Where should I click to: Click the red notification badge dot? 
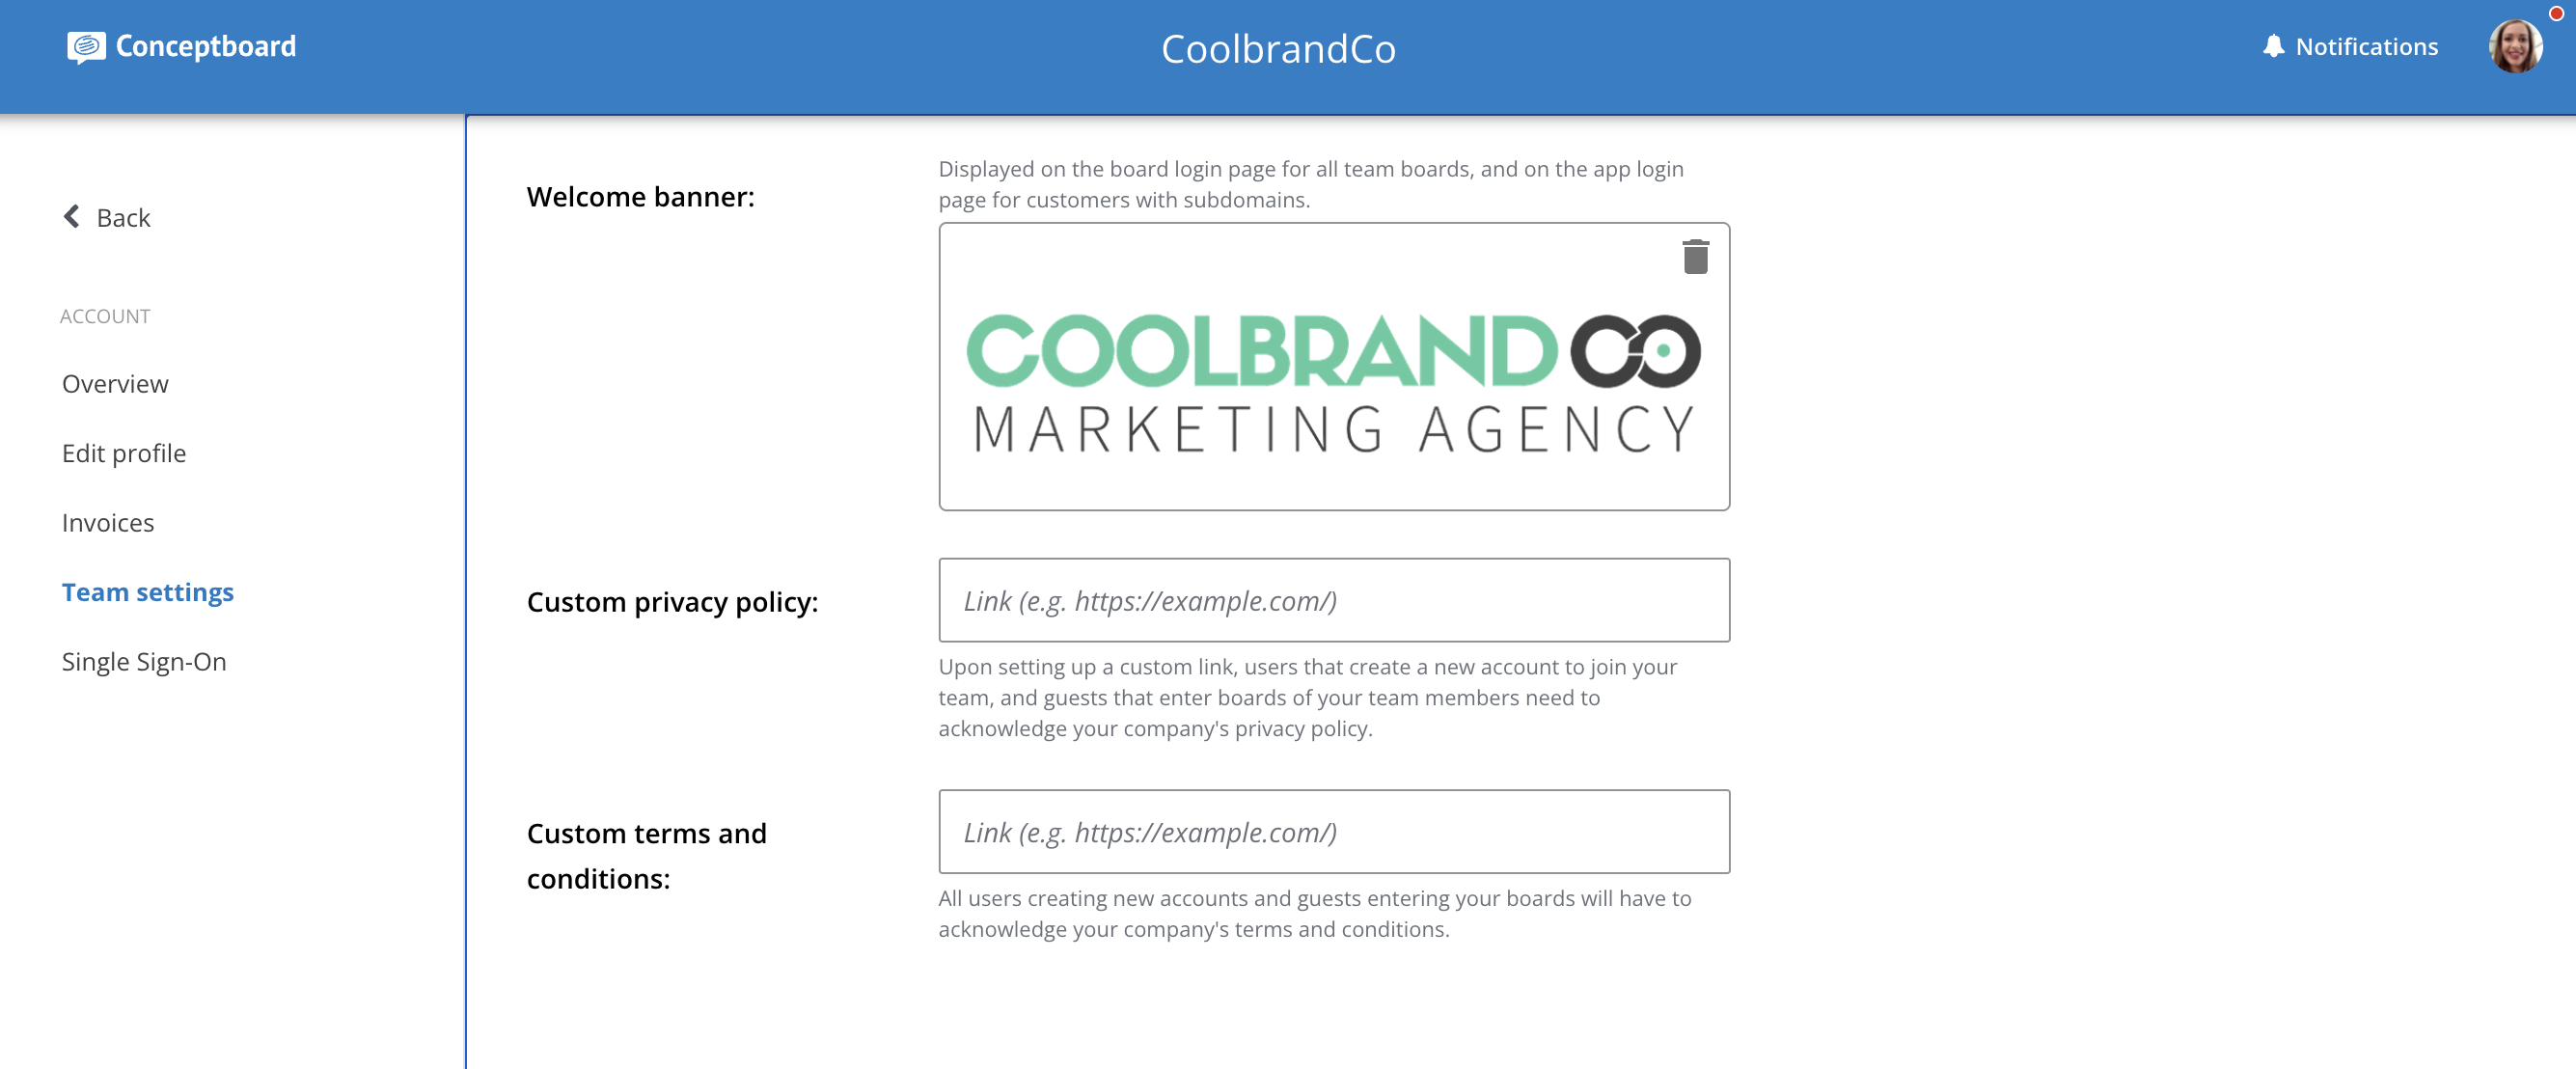tap(2556, 13)
